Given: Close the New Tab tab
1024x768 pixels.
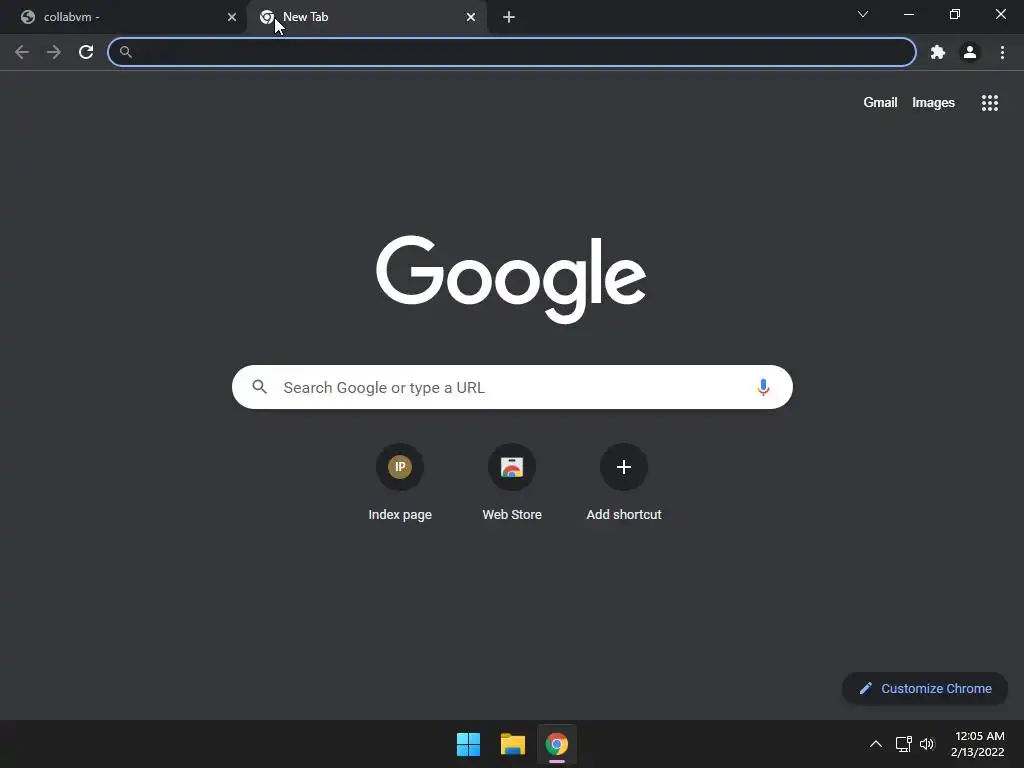Looking at the screenshot, I should 471,17.
